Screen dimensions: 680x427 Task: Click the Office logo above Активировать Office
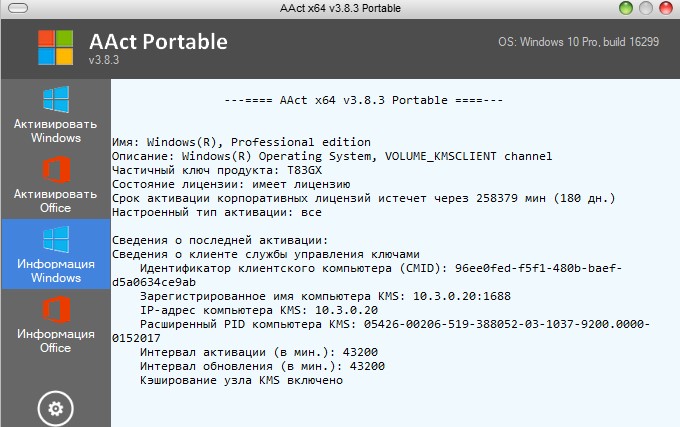pos(55,170)
